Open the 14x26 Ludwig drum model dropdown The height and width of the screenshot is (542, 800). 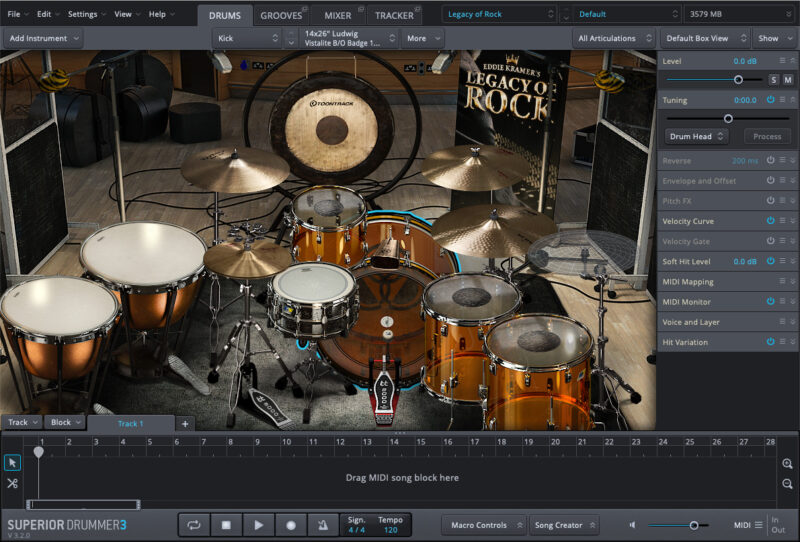[x=349, y=38]
